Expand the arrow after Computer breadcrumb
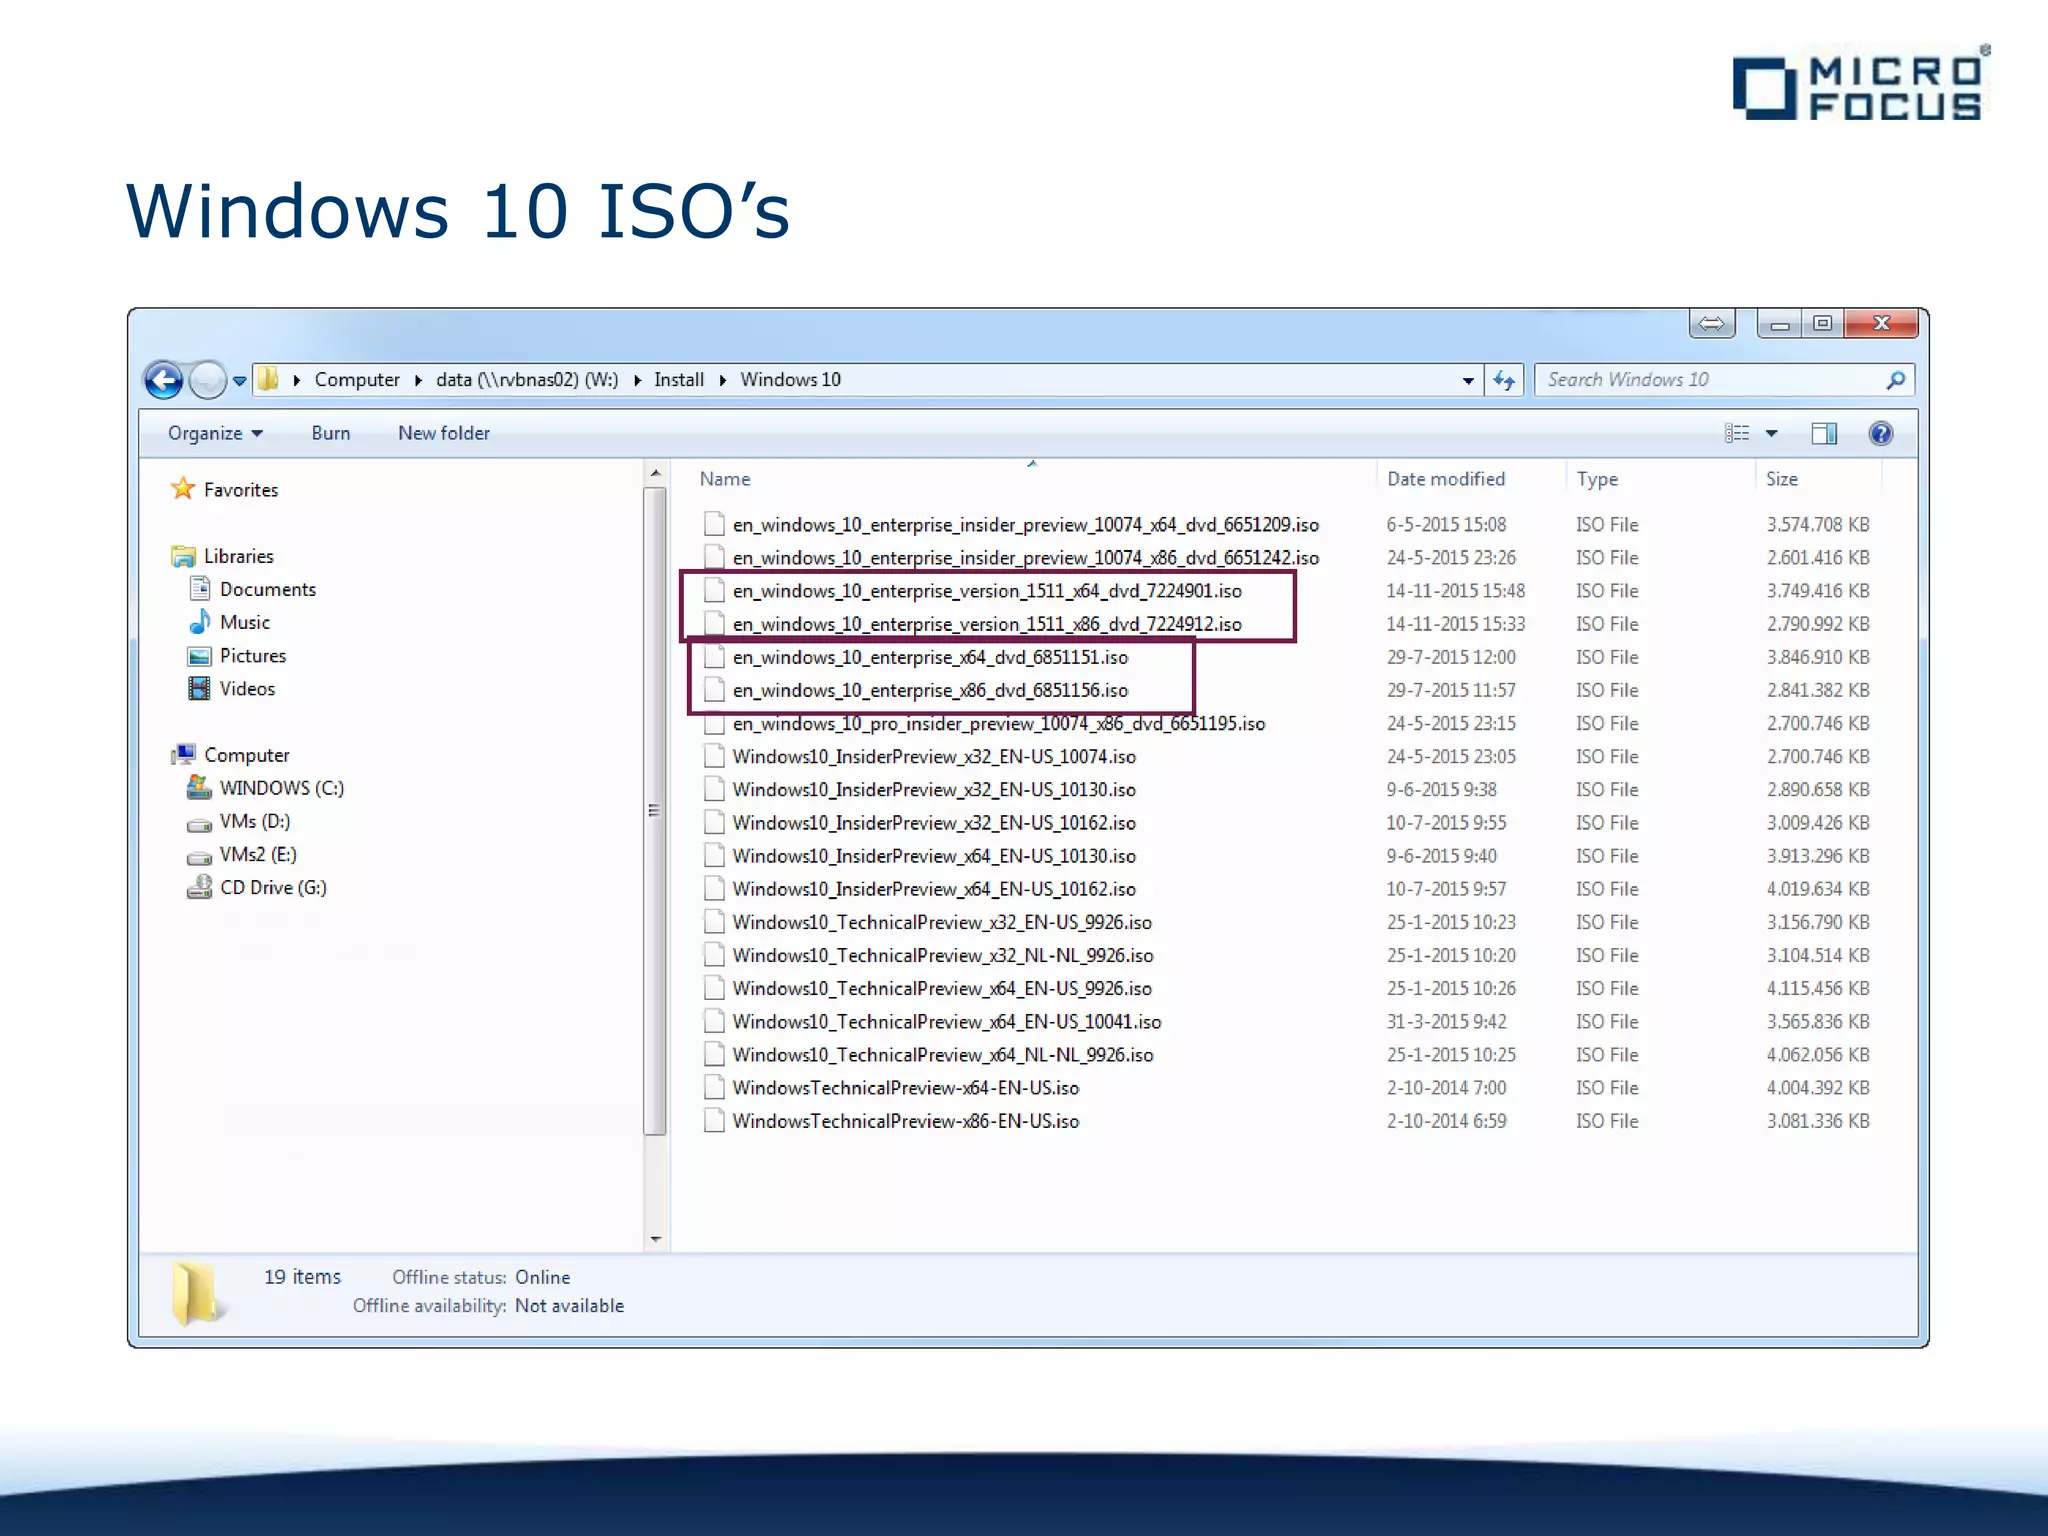The image size is (2048, 1536). click(x=418, y=380)
